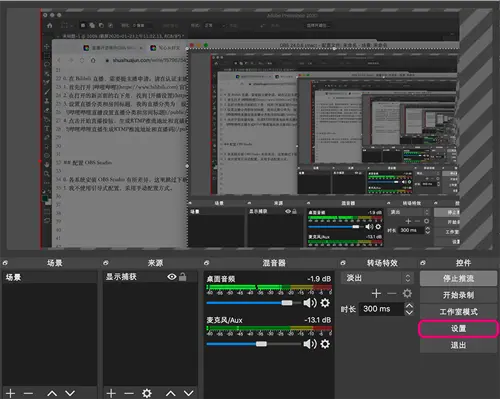Click the 场景 panel title

click(x=55, y=263)
